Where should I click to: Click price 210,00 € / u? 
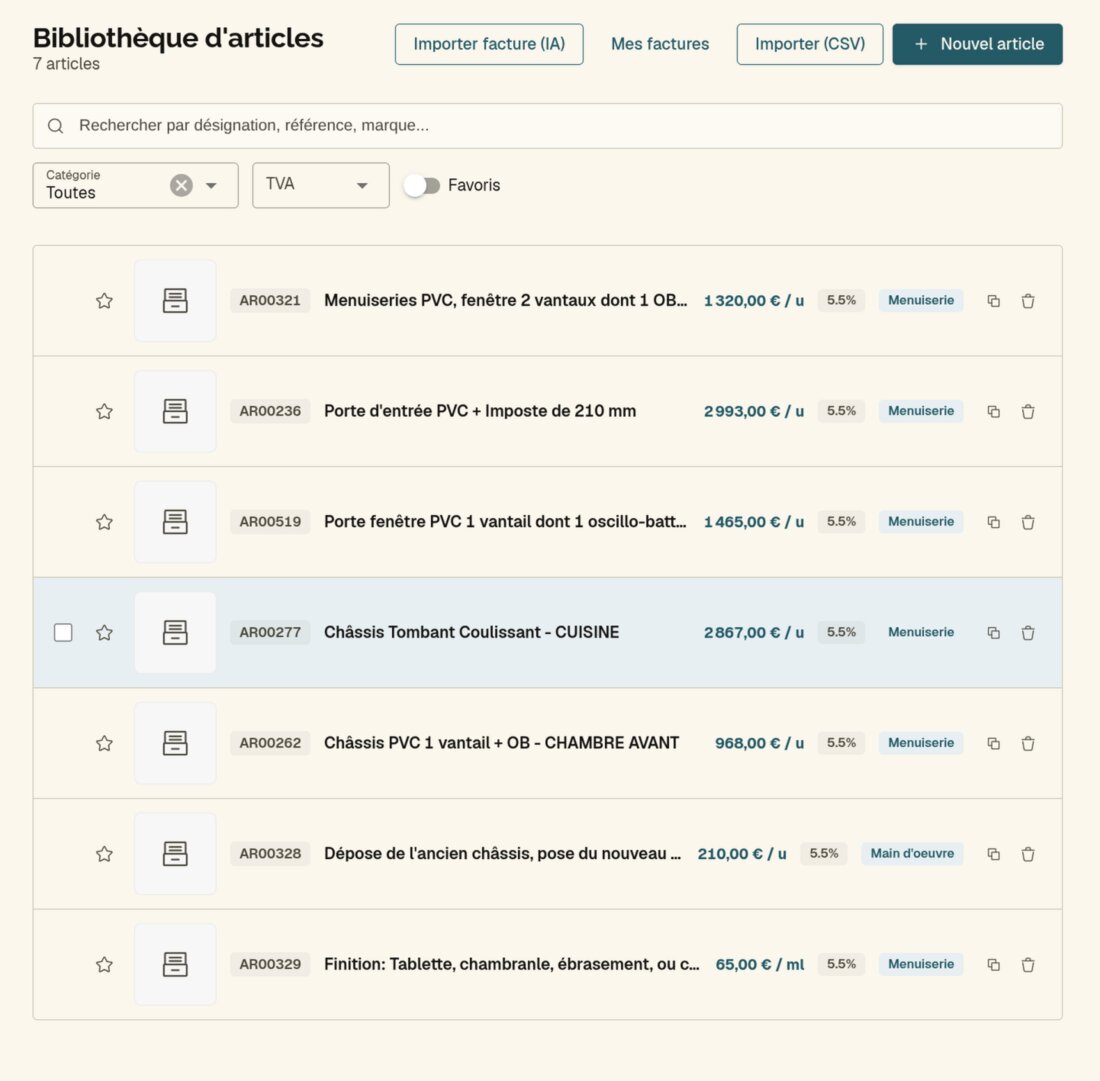click(742, 854)
